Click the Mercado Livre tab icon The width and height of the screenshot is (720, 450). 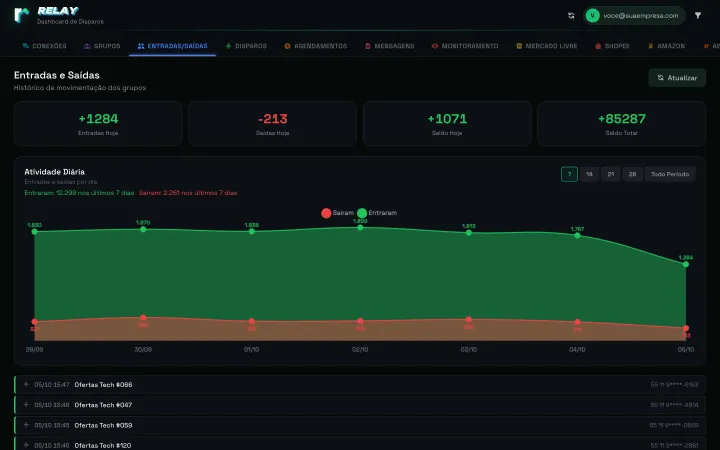[519, 46]
